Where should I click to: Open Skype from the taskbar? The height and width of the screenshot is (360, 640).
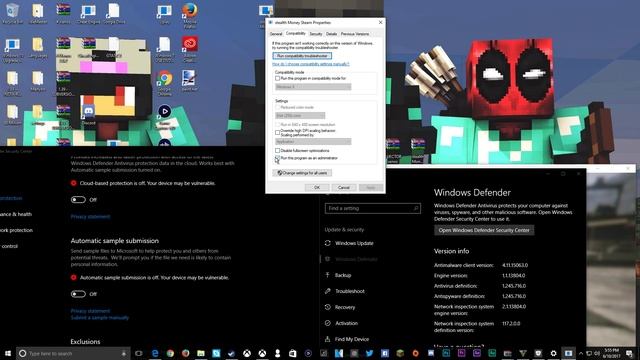click(216, 353)
